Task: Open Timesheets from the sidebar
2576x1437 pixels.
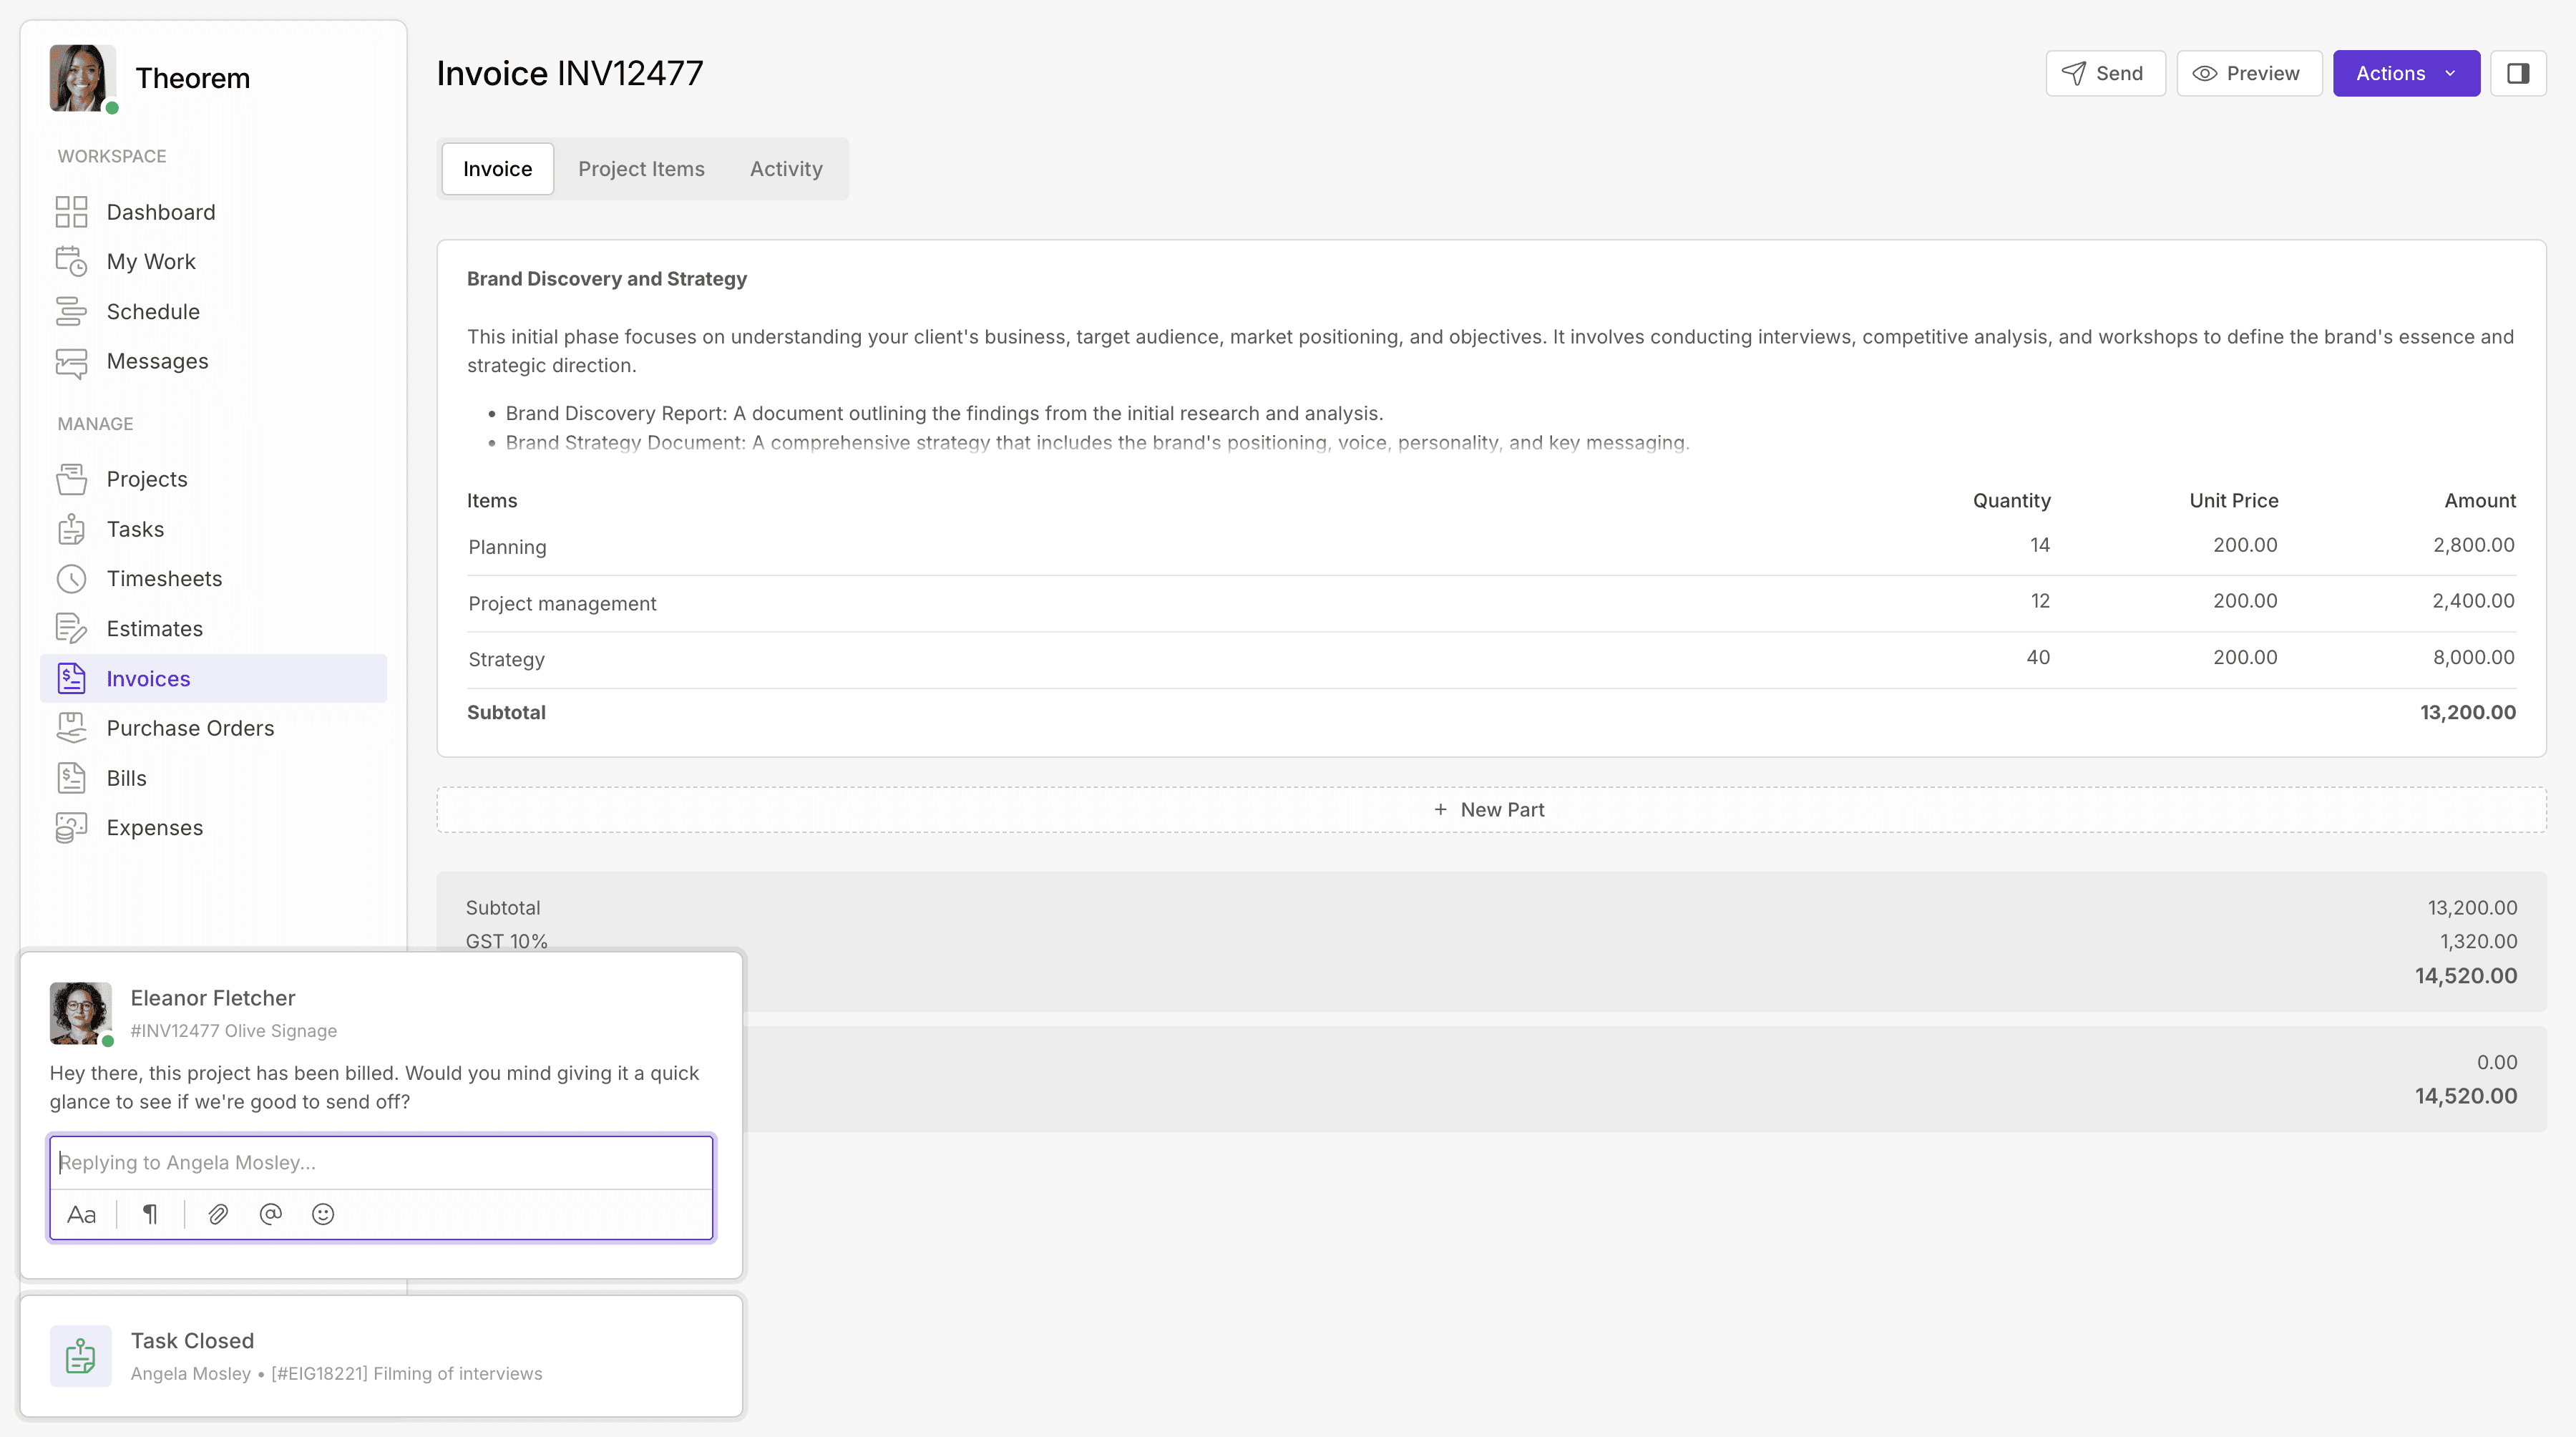Action: (164, 579)
